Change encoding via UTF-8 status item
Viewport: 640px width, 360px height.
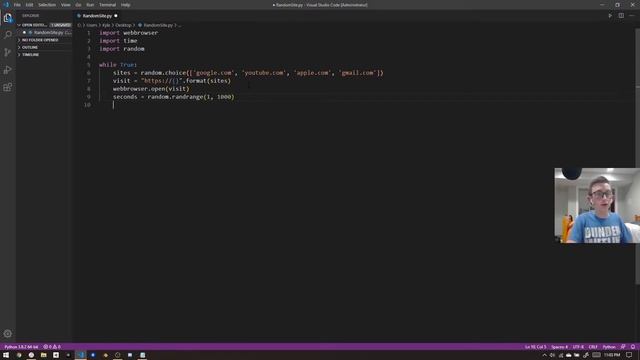[578, 347]
